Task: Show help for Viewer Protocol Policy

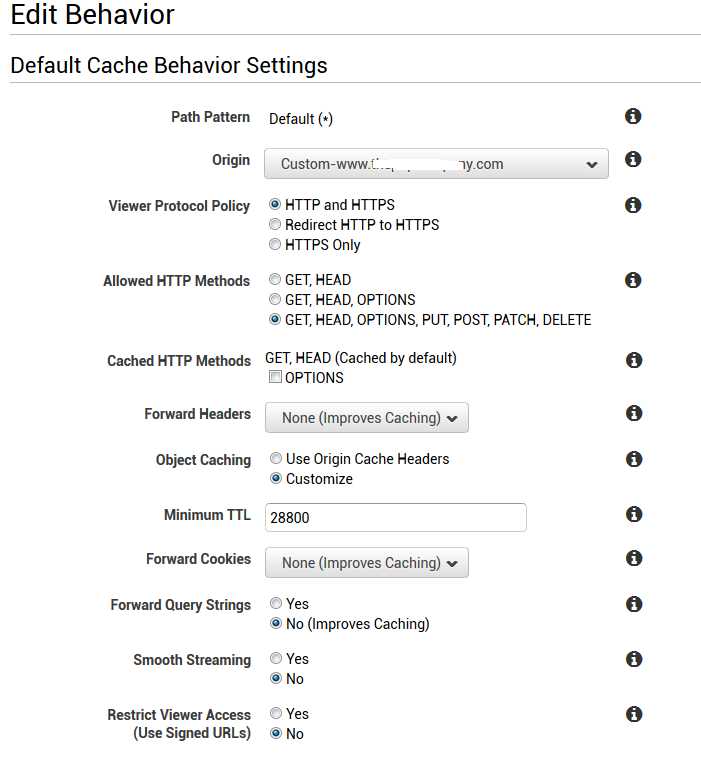Action: [632, 205]
